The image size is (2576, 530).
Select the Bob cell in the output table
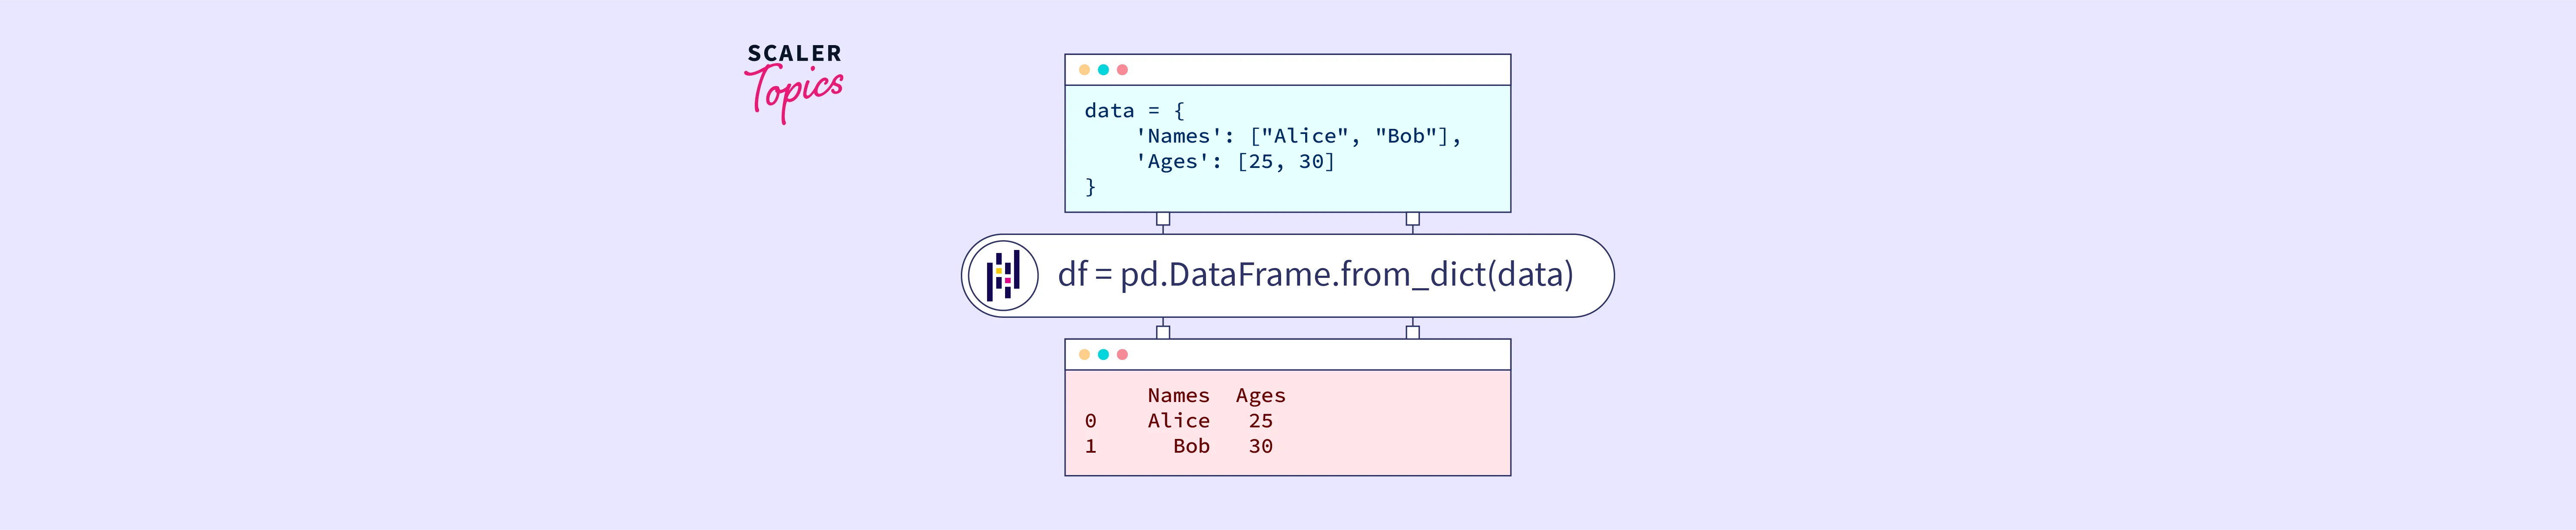[1191, 446]
